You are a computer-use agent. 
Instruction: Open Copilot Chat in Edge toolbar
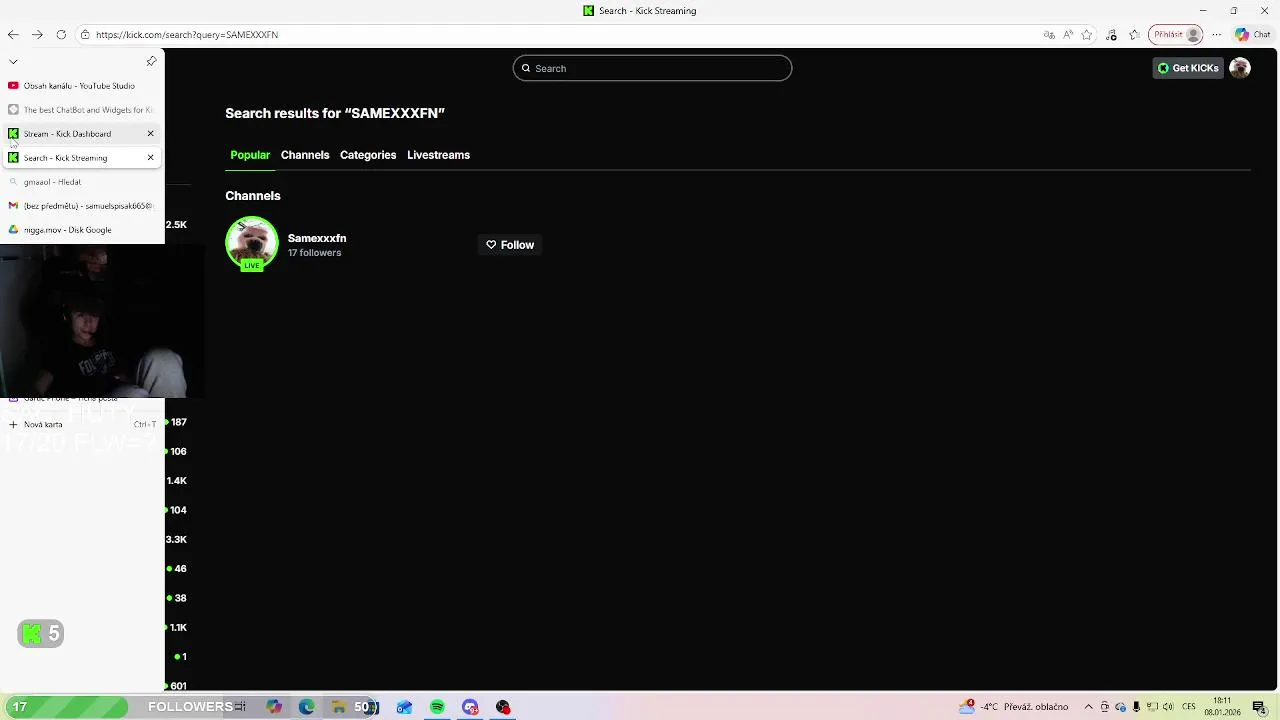1254,34
